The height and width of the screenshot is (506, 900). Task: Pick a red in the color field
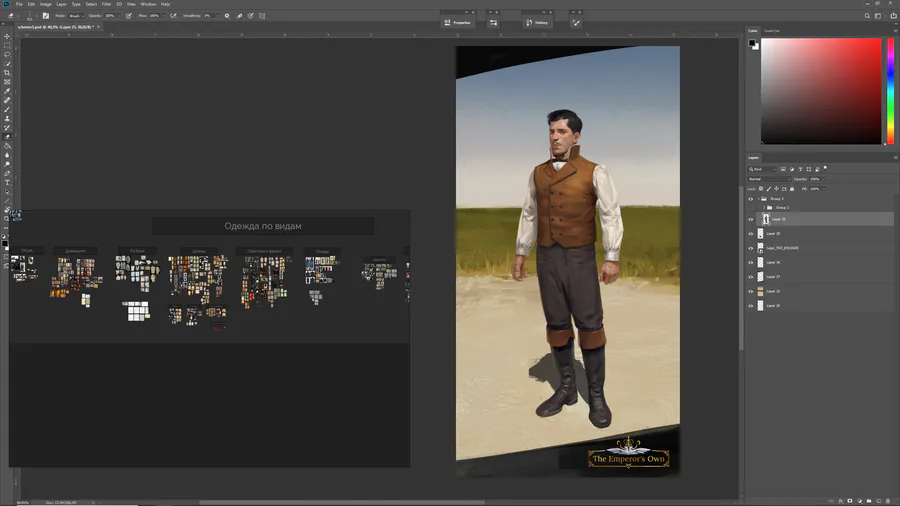pyautogui.click(x=821, y=91)
